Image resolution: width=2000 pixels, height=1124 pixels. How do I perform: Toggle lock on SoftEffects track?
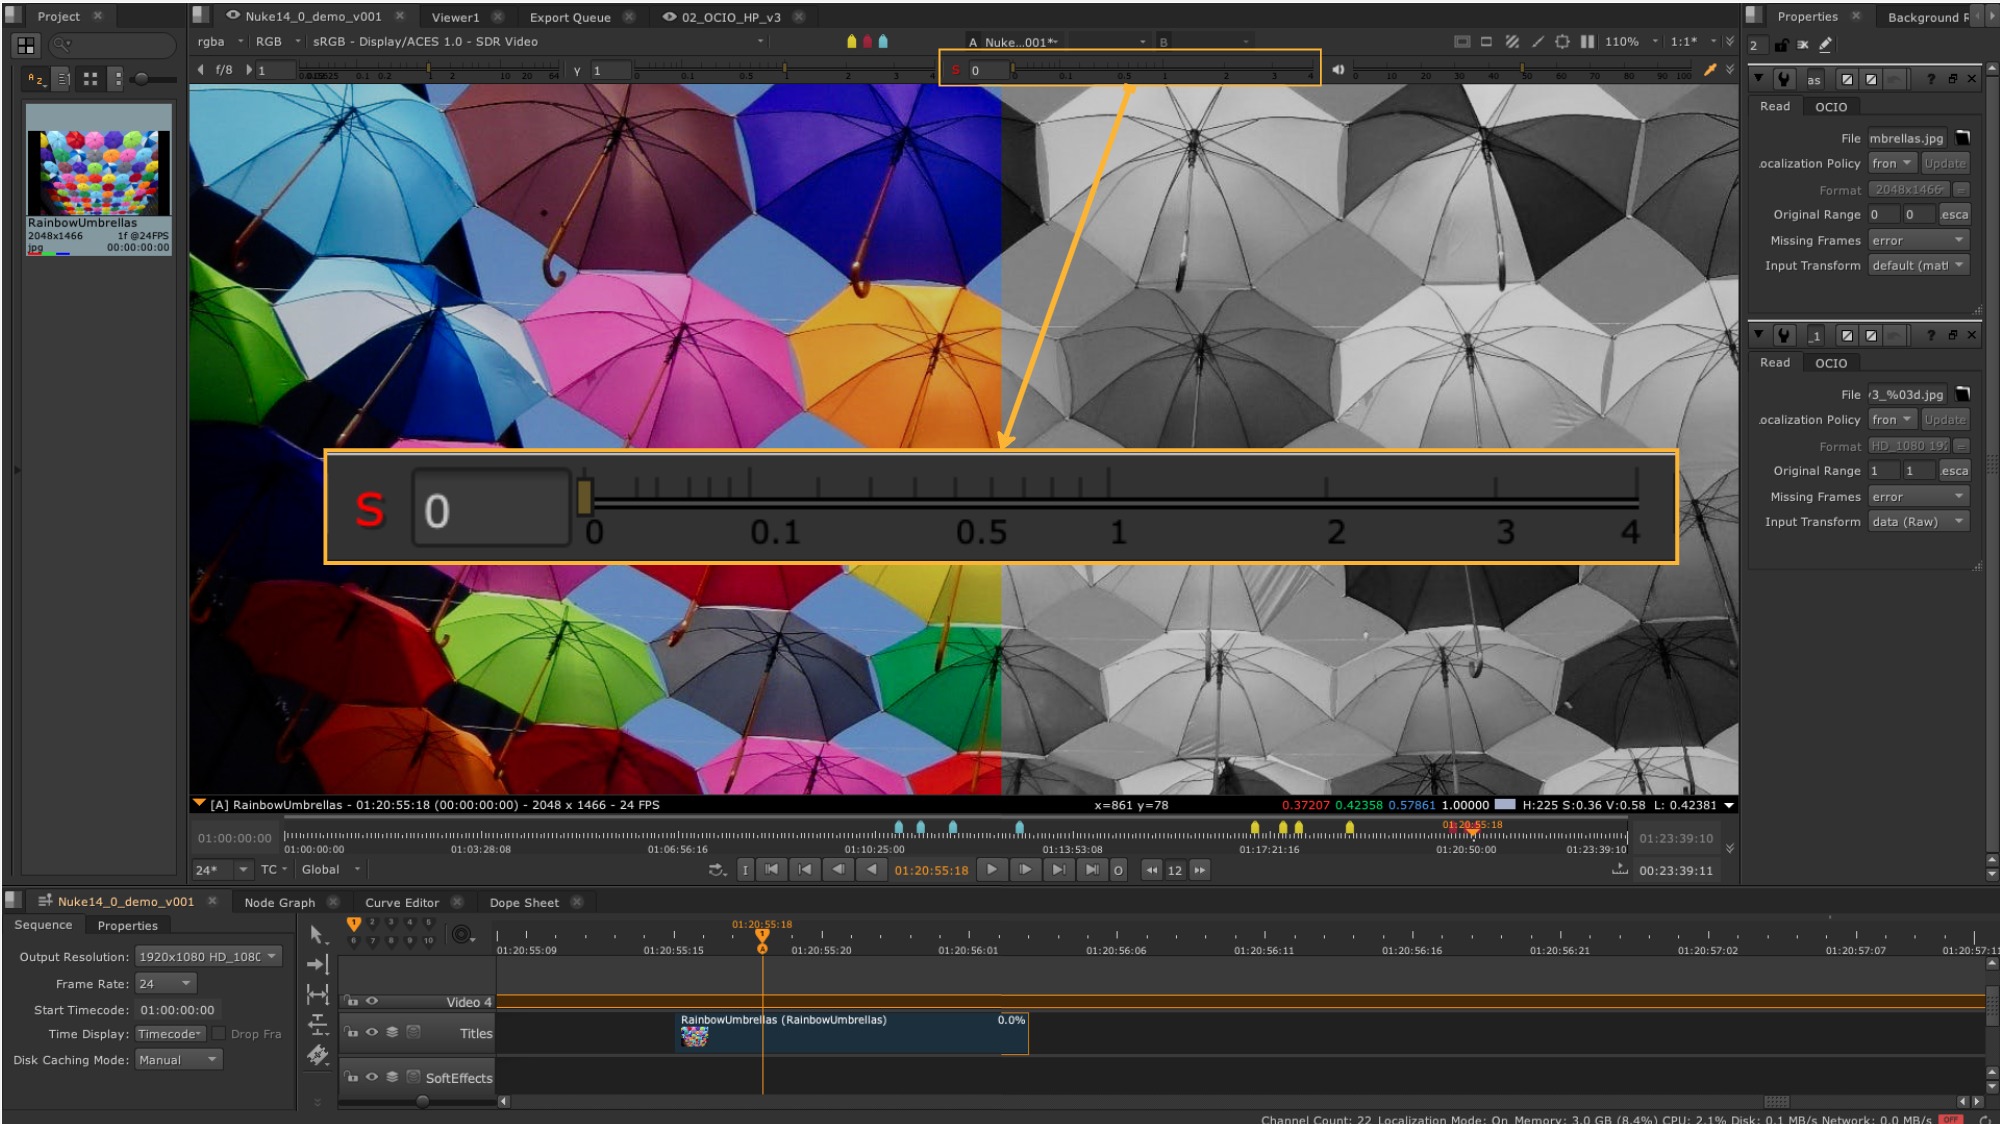352,1078
